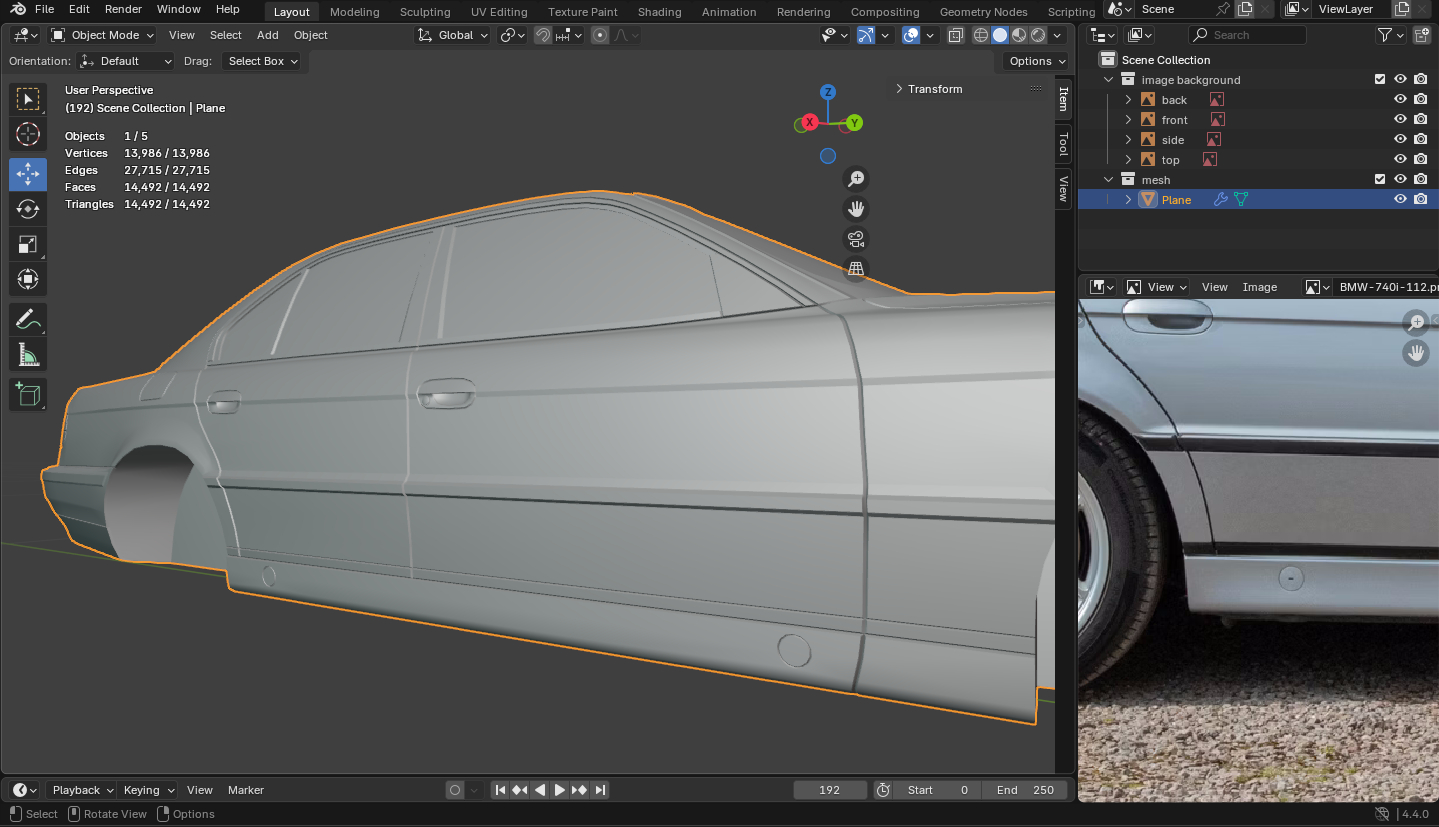Open the Sculpting workspace tab

tap(425, 12)
